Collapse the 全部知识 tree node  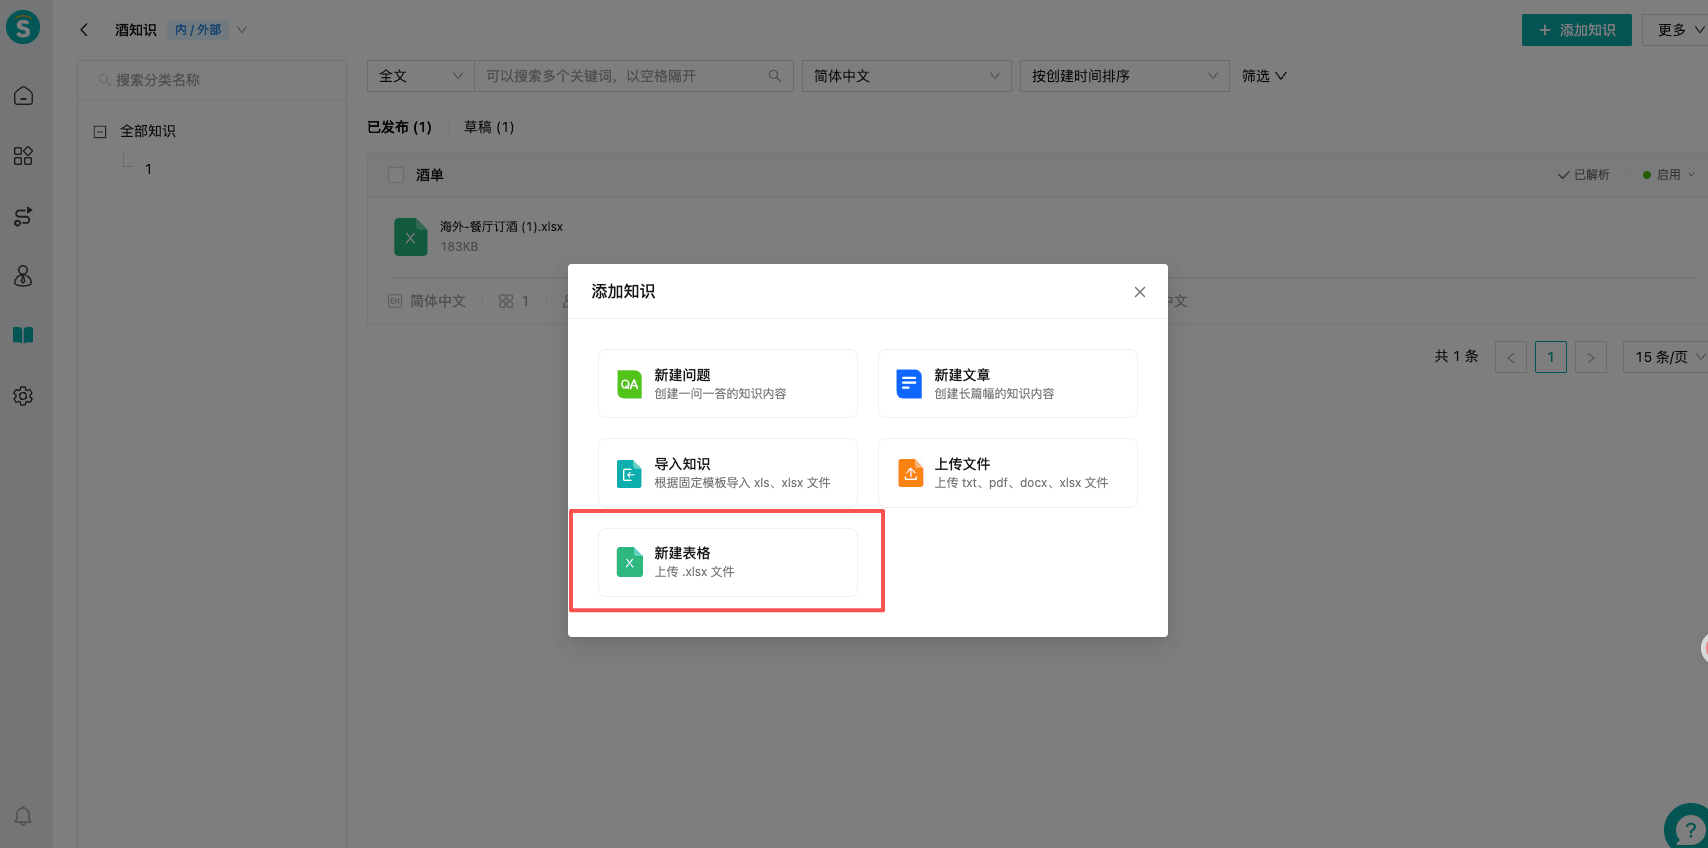[100, 131]
